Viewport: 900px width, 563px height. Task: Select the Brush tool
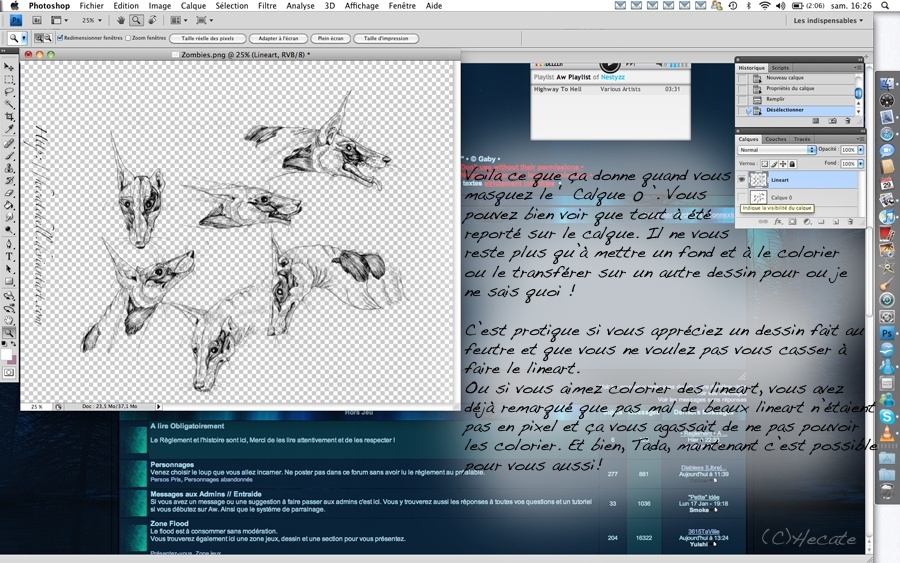(9, 156)
